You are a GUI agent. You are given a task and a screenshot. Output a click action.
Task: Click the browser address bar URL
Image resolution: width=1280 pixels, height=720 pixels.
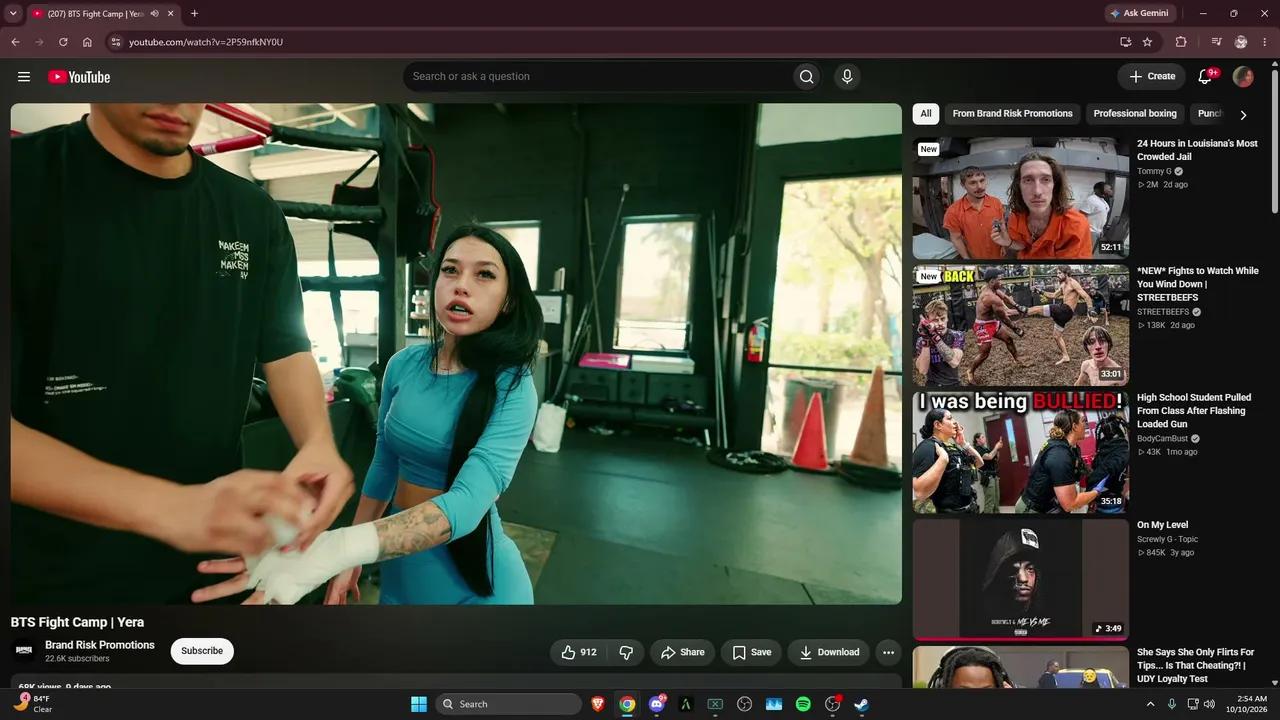206,42
